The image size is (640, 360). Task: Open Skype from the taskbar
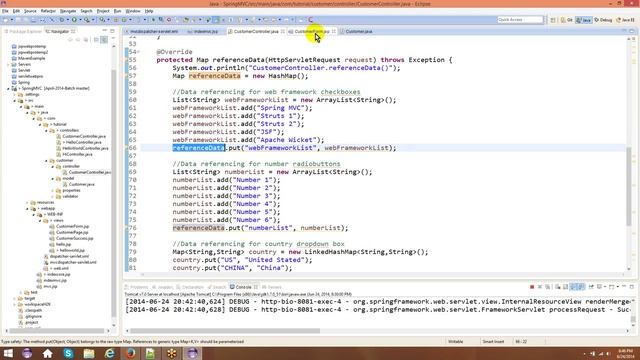68,353
